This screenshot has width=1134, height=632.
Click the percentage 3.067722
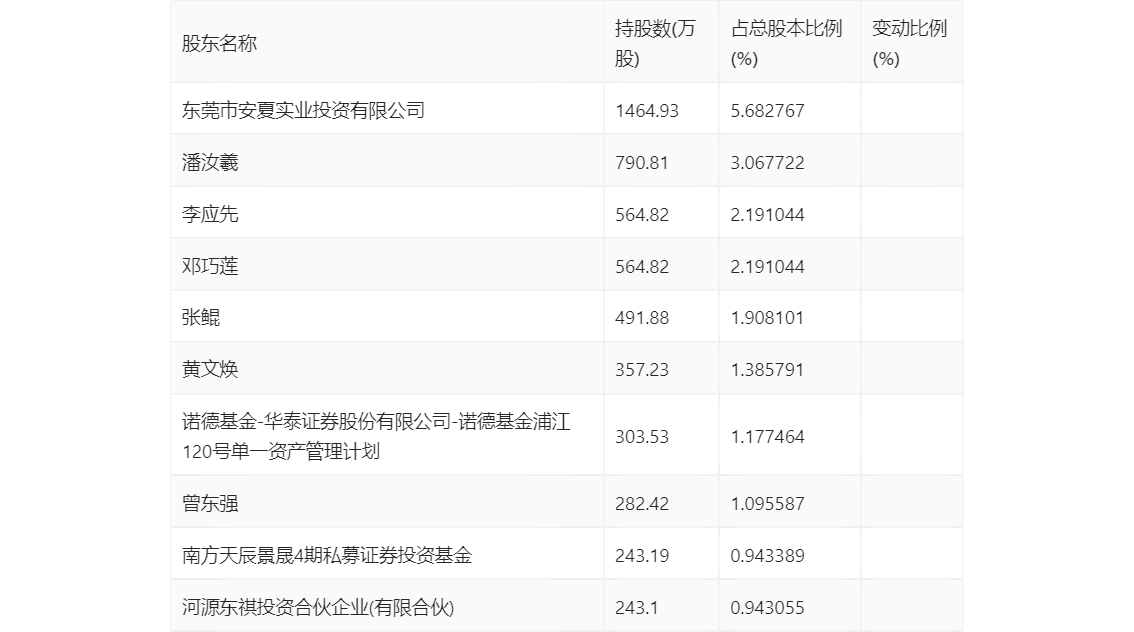pyautogui.click(x=767, y=163)
